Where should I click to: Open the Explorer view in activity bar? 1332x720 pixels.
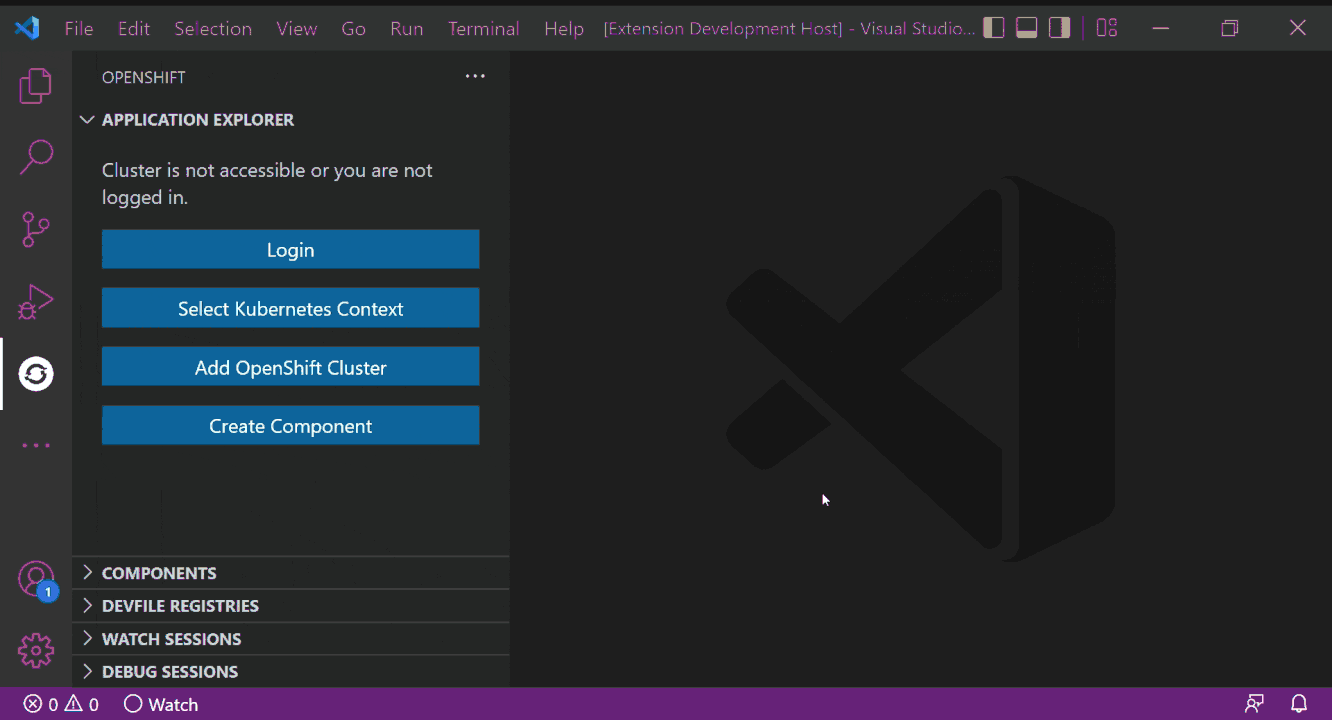click(36, 86)
